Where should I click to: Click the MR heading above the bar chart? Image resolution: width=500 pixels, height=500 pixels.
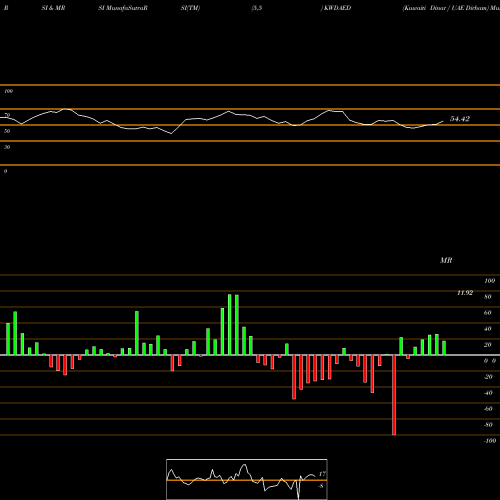click(446, 260)
